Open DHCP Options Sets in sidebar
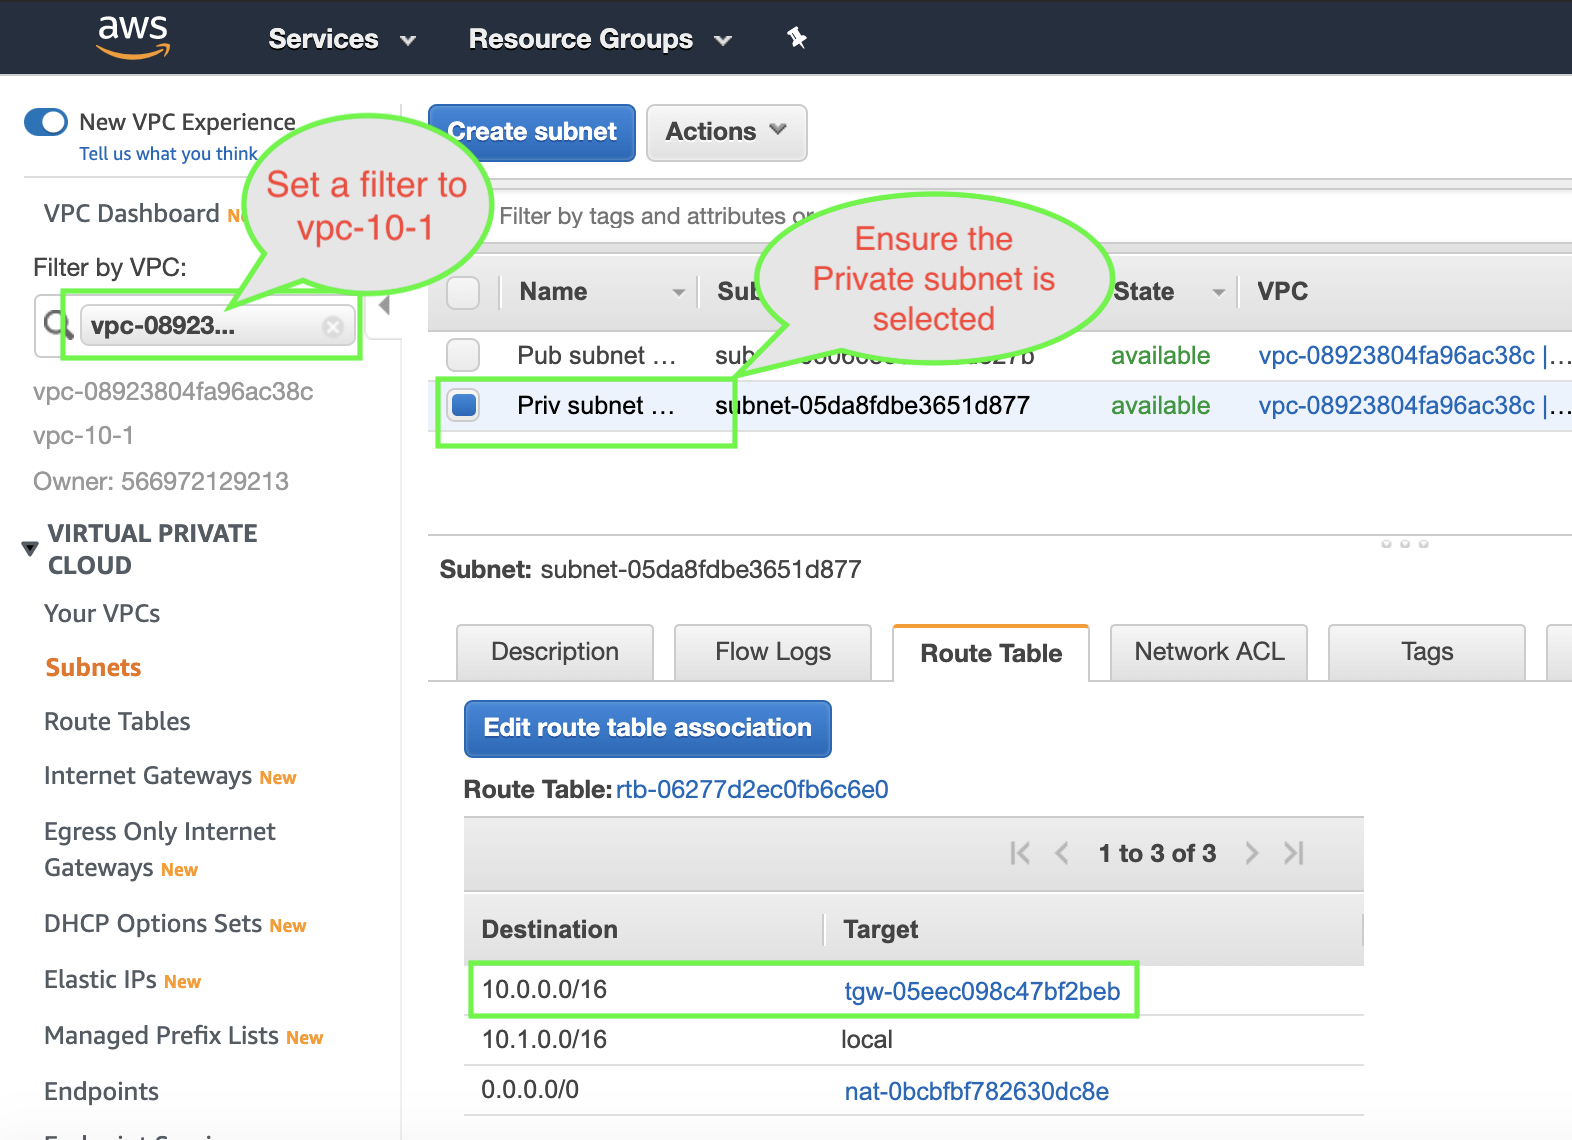The width and height of the screenshot is (1572, 1140). click(x=153, y=924)
